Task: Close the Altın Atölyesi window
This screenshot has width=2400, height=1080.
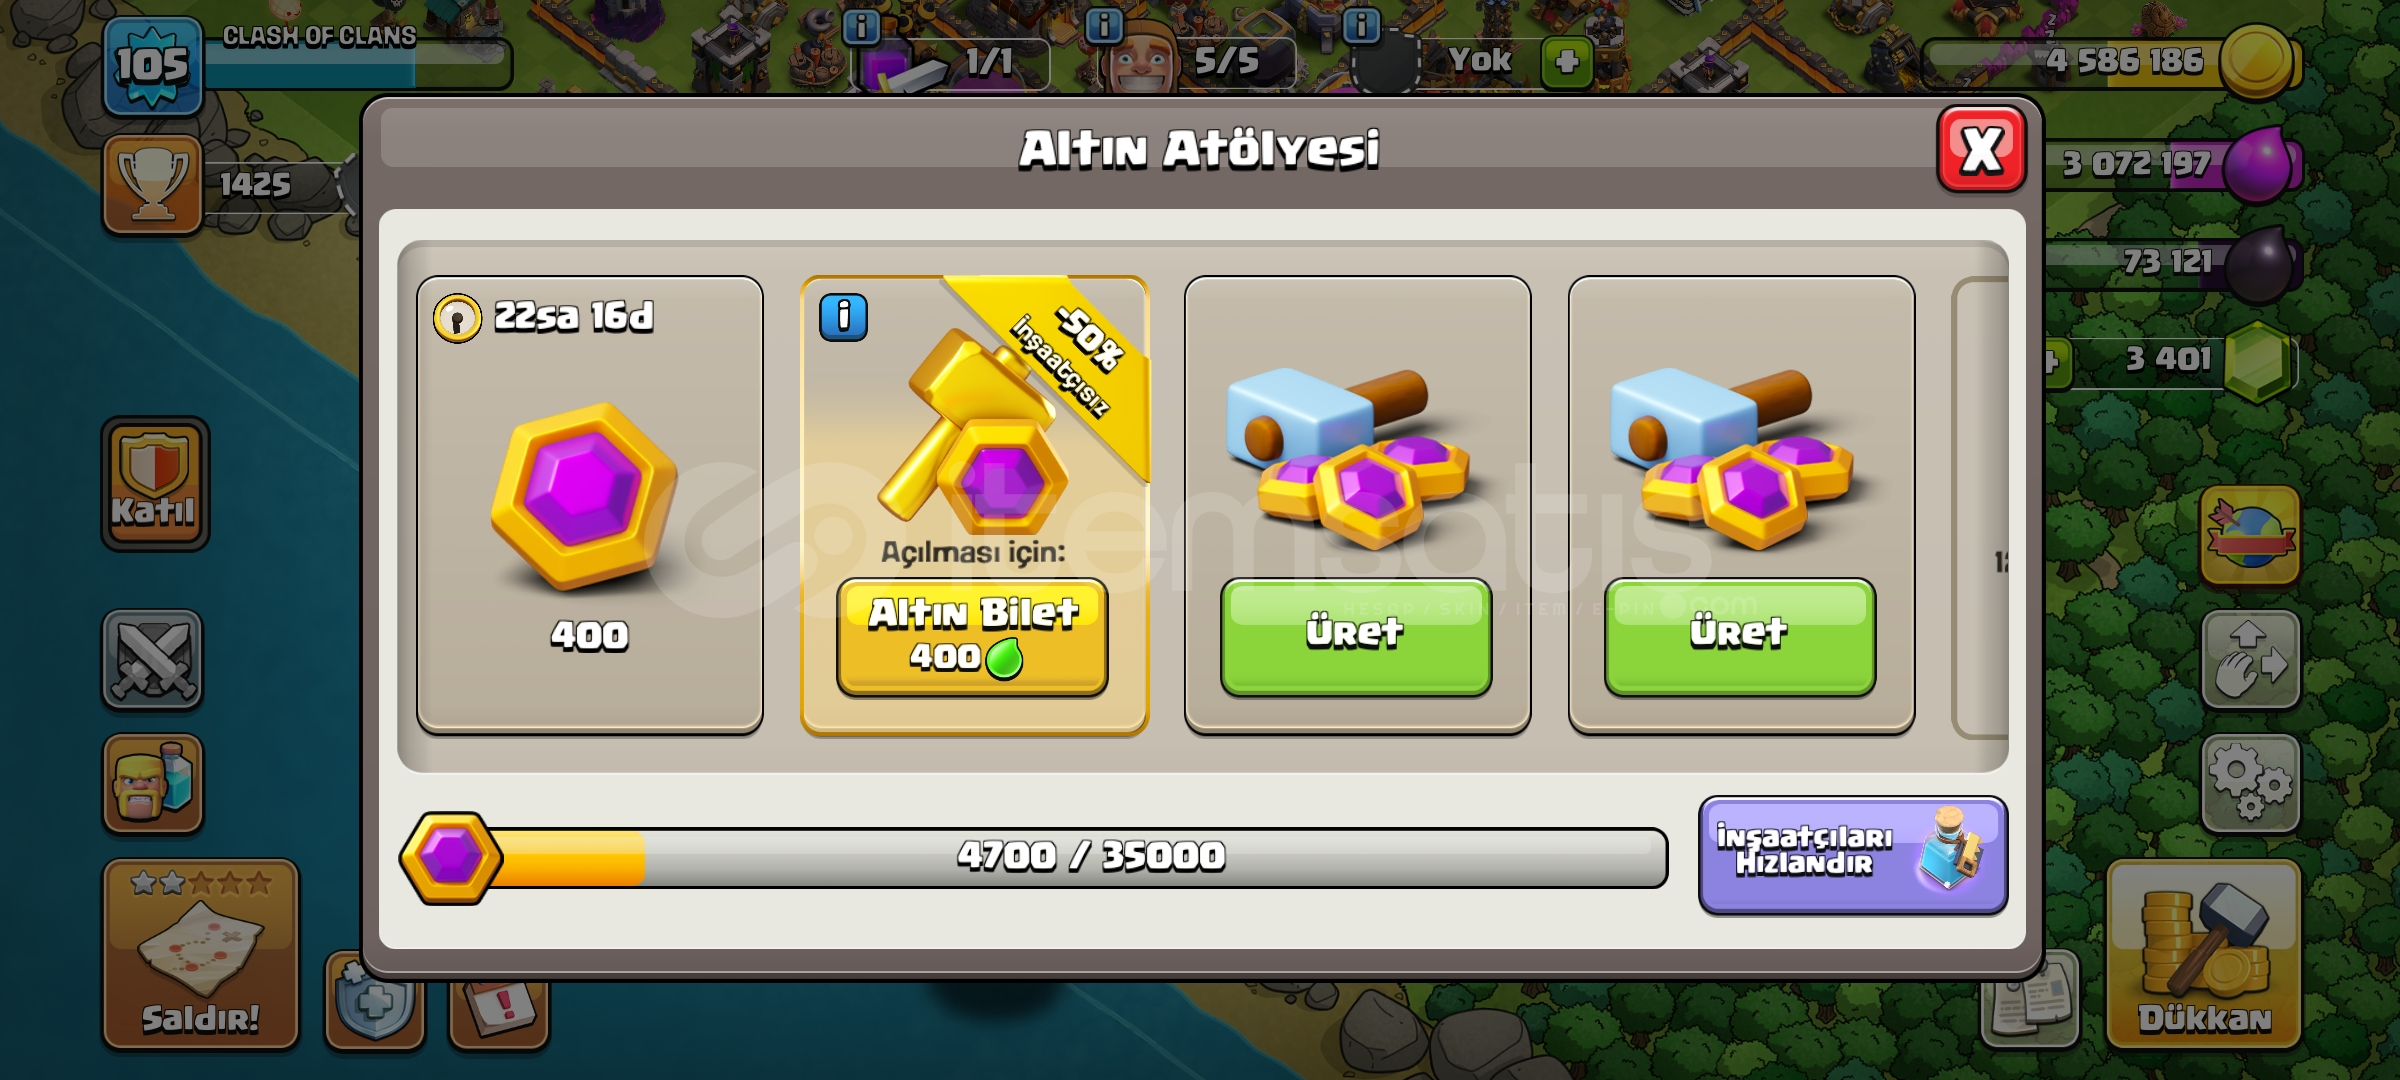Action: coord(1982,149)
